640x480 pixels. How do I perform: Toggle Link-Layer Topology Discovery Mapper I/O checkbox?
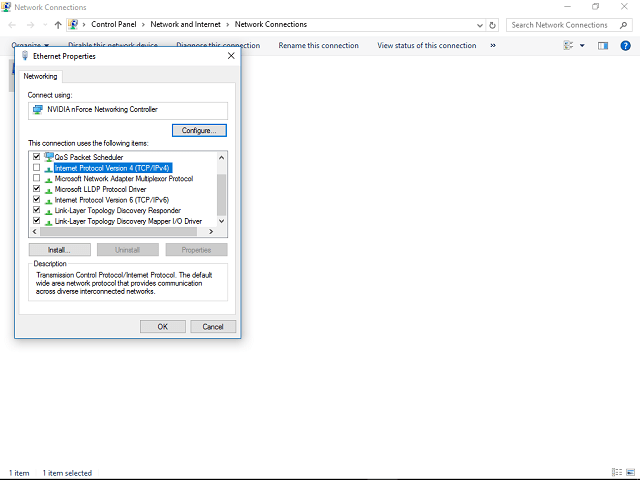click(x=36, y=220)
